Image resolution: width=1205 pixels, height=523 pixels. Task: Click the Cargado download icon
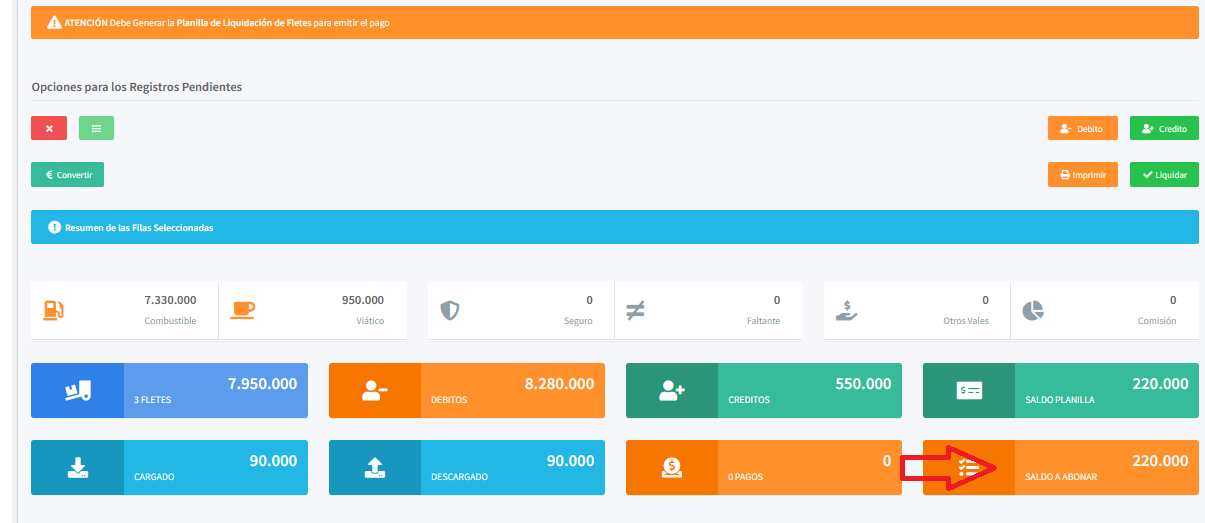coord(77,467)
